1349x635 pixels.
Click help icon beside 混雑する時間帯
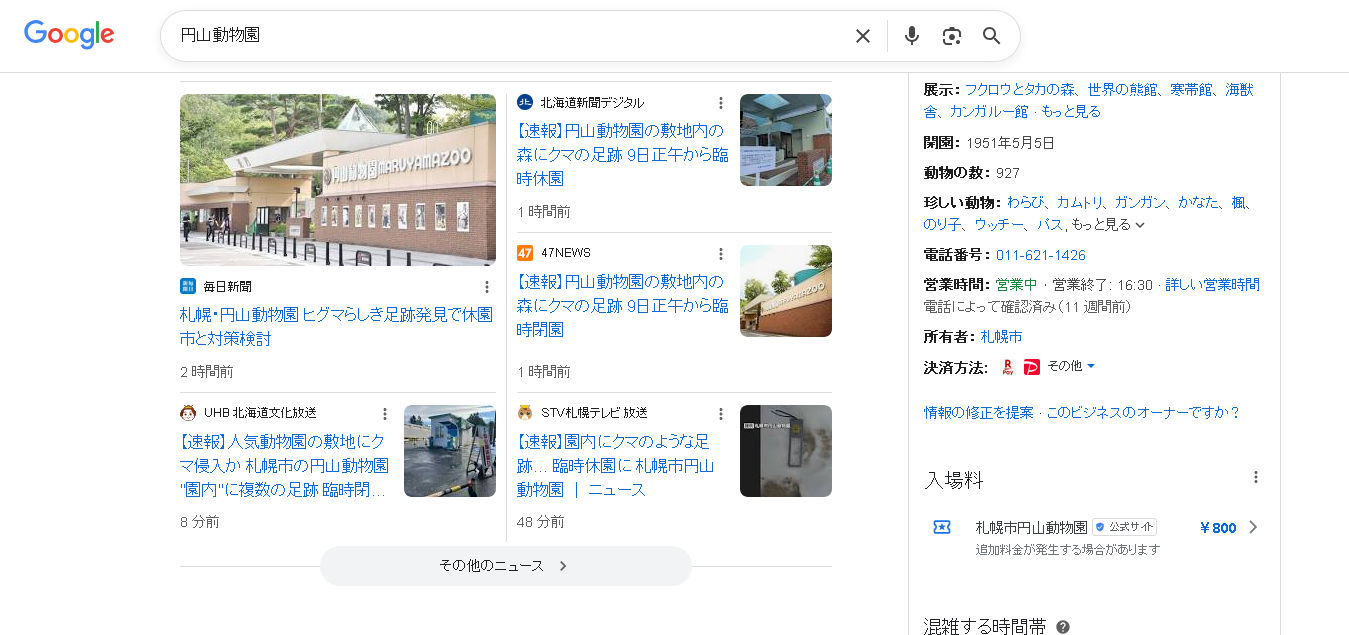tap(1063, 627)
